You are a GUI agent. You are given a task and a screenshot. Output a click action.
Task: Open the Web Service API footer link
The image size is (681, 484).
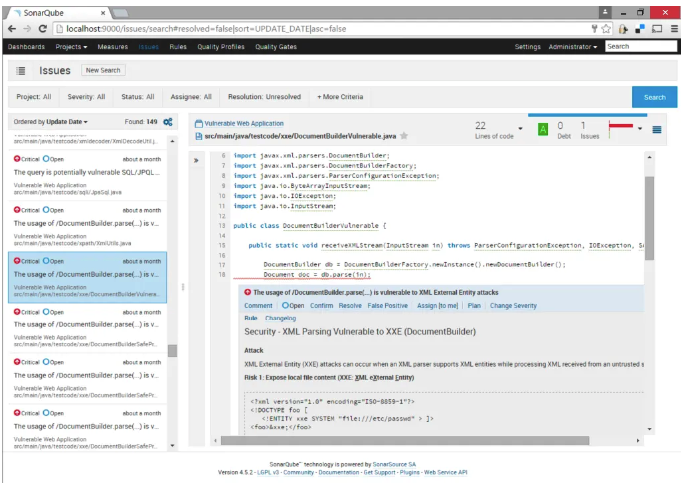(x=446, y=473)
